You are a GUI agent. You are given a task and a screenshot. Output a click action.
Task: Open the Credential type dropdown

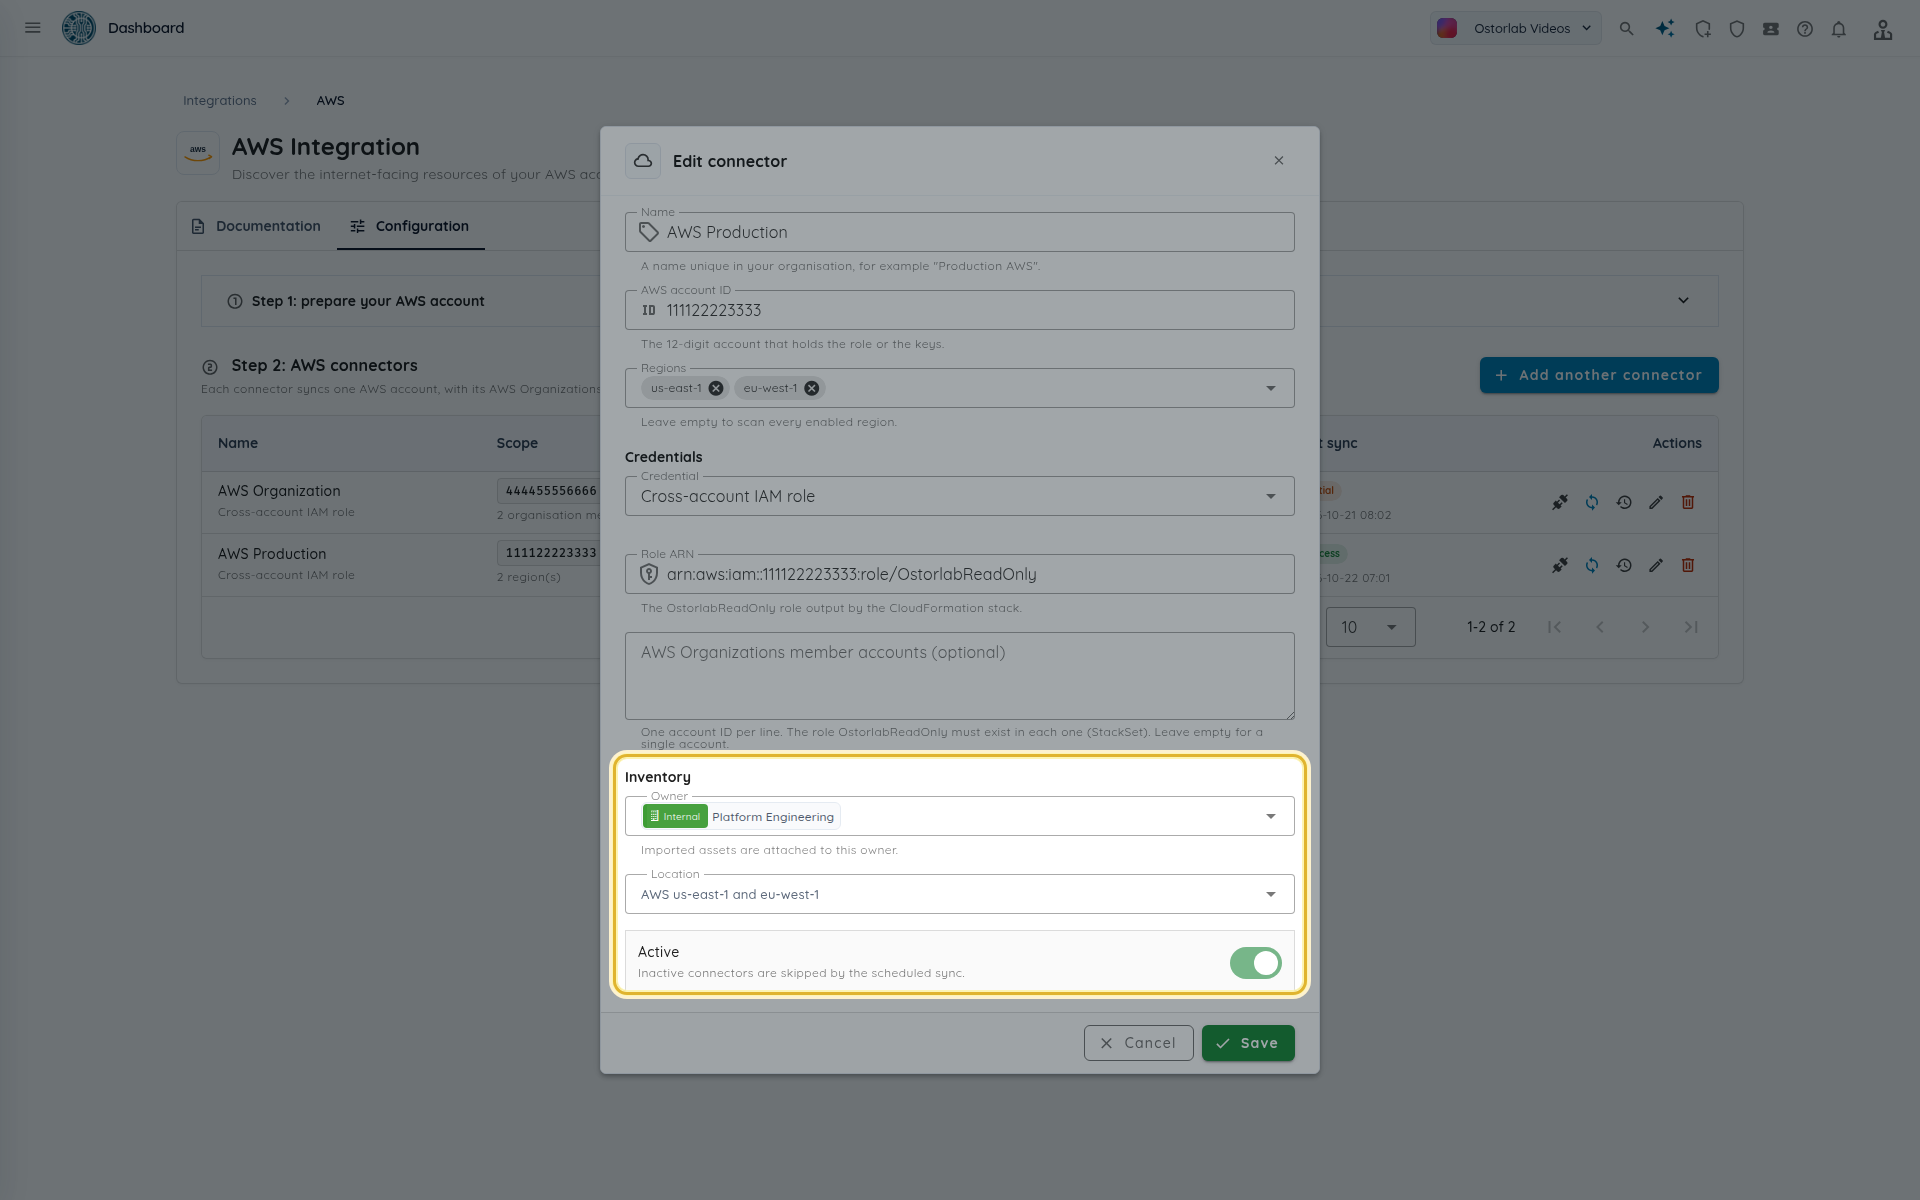coord(960,496)
